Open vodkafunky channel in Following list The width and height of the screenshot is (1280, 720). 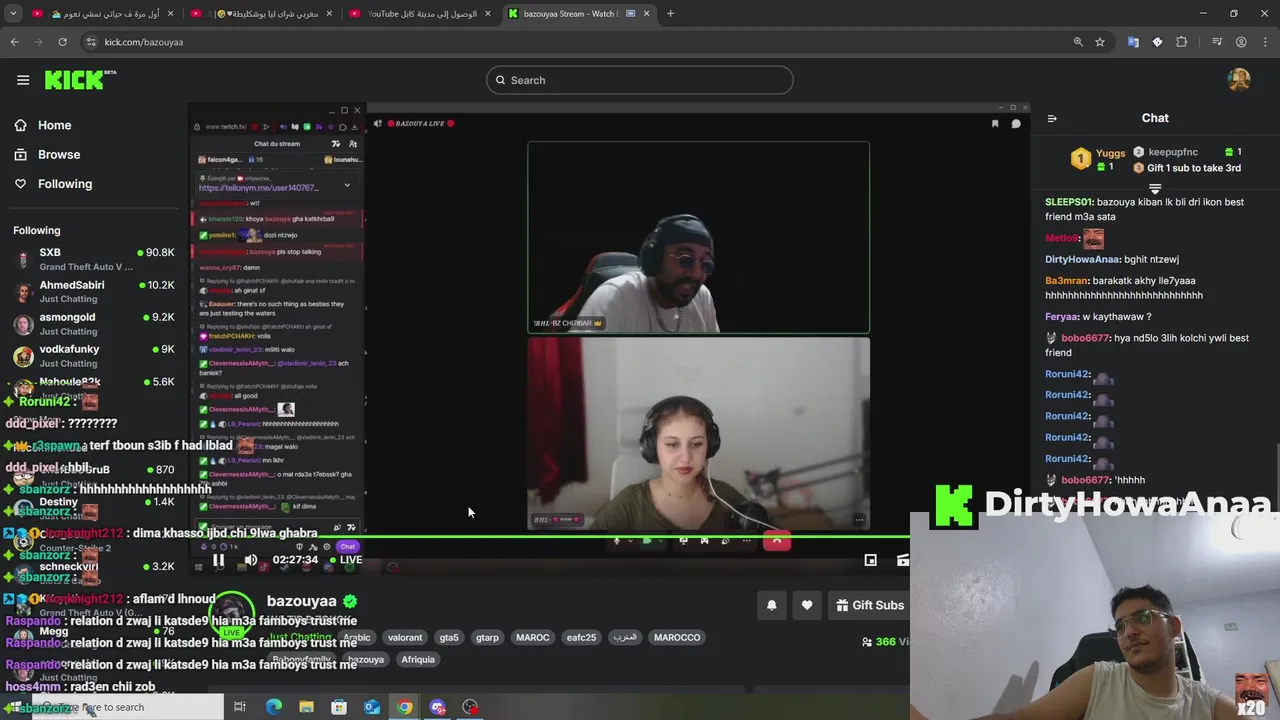[94, 355]
